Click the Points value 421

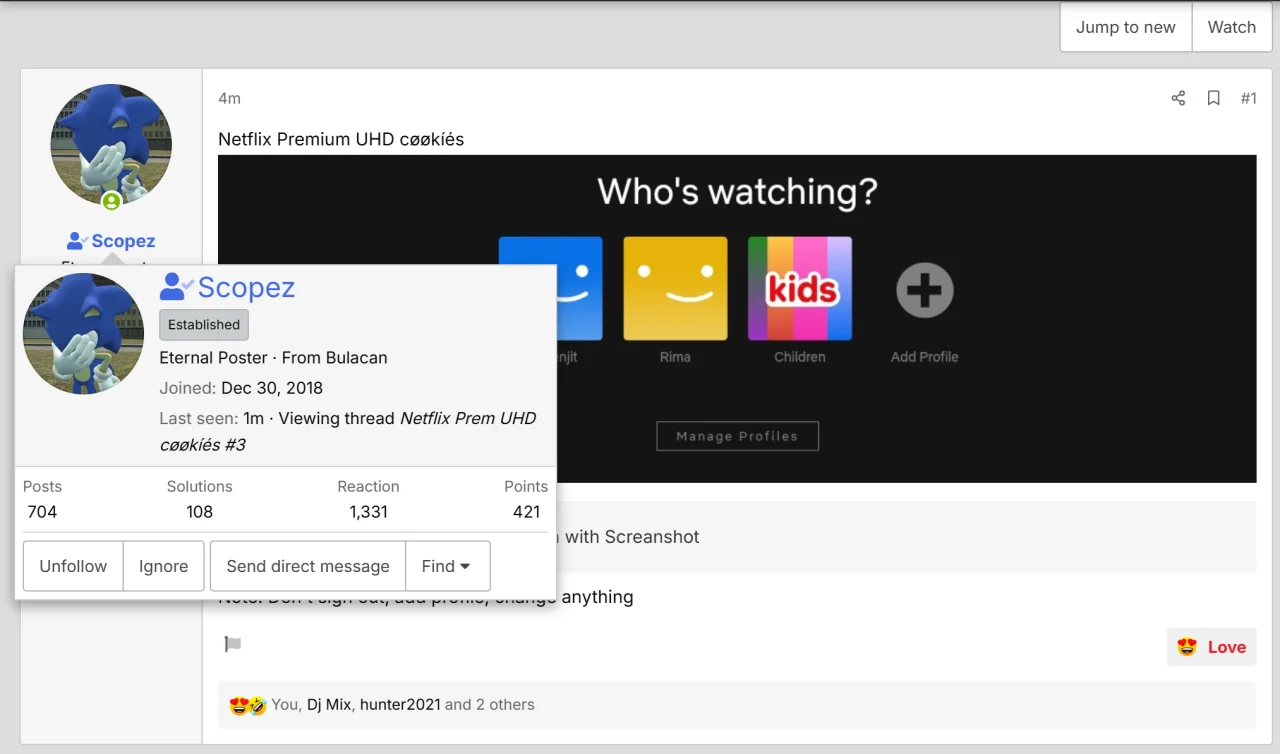click(x=526, y=512)
